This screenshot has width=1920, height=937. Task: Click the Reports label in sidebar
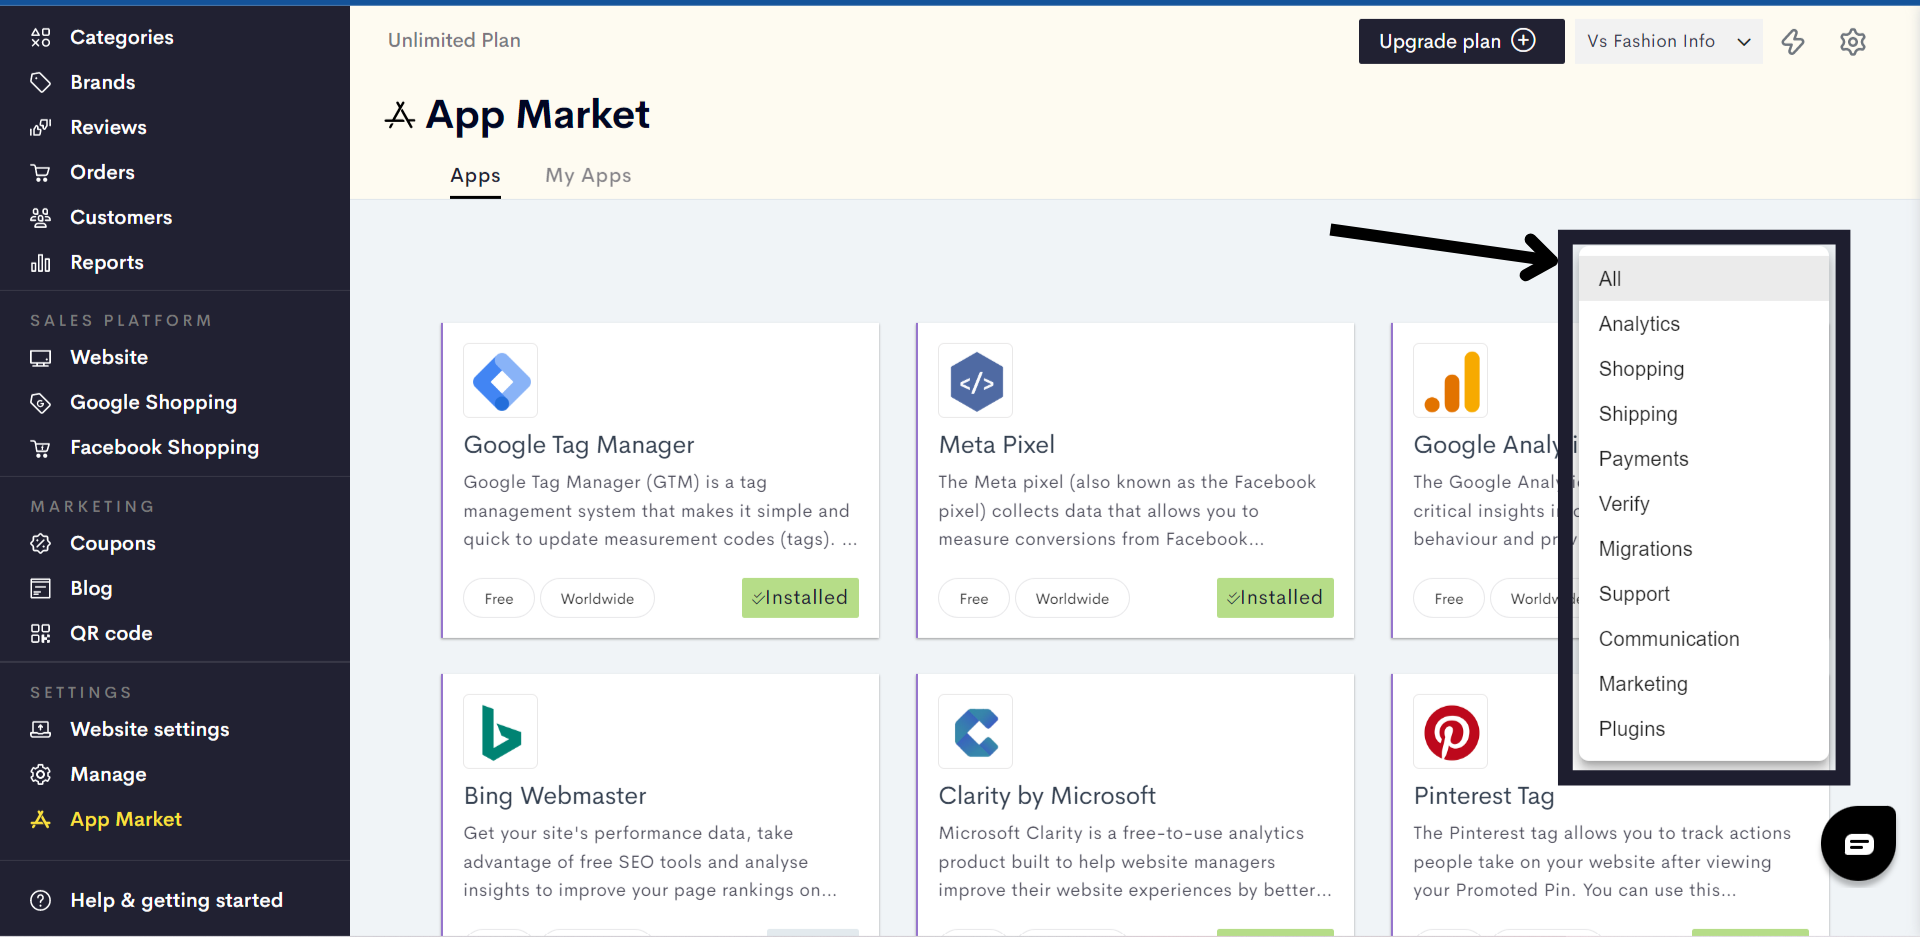coord(107,262)
